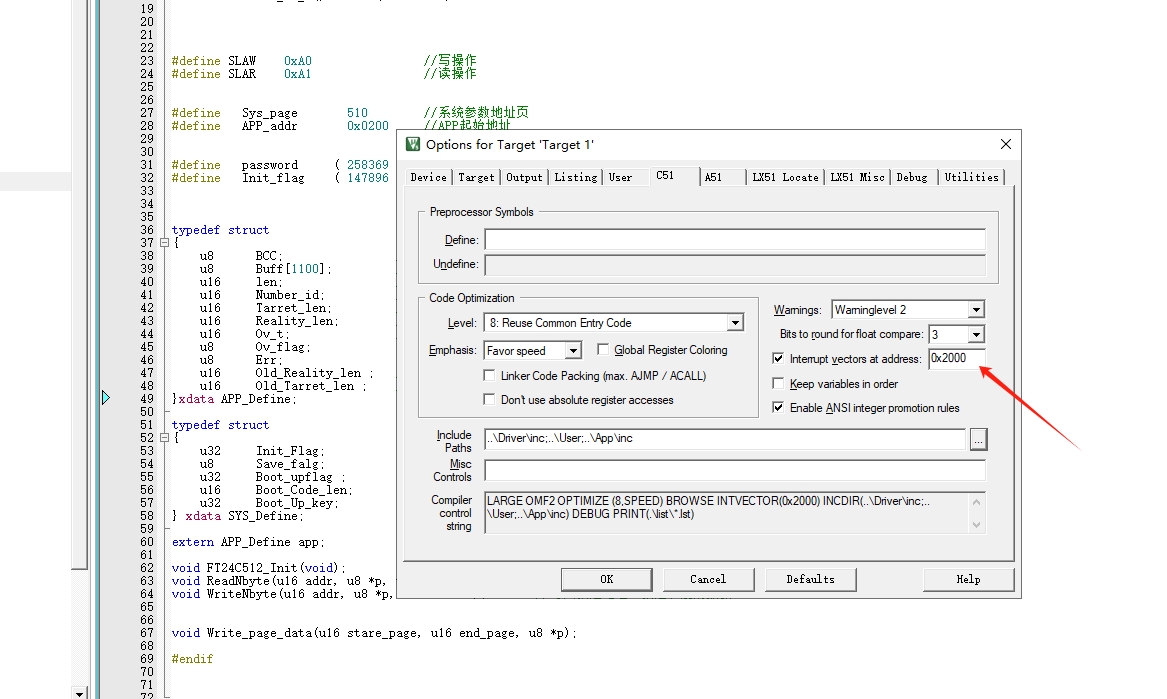Switch to the Debug tab

tap(912, 177)
